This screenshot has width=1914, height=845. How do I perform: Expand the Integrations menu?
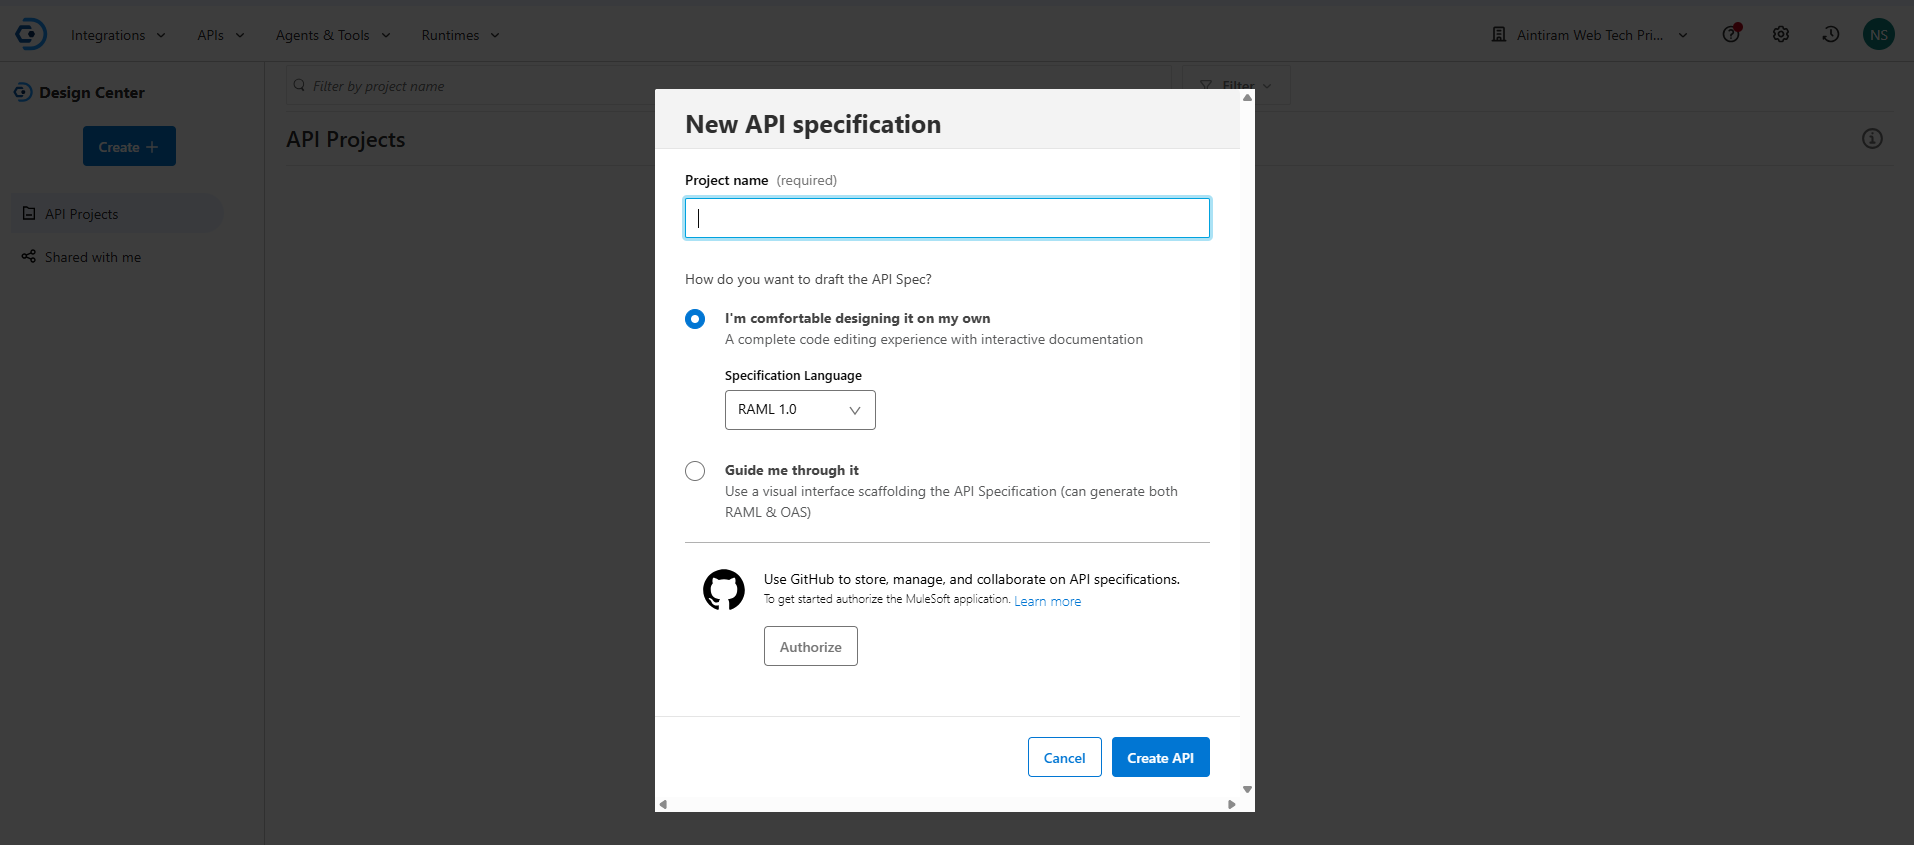pos(118,35)
